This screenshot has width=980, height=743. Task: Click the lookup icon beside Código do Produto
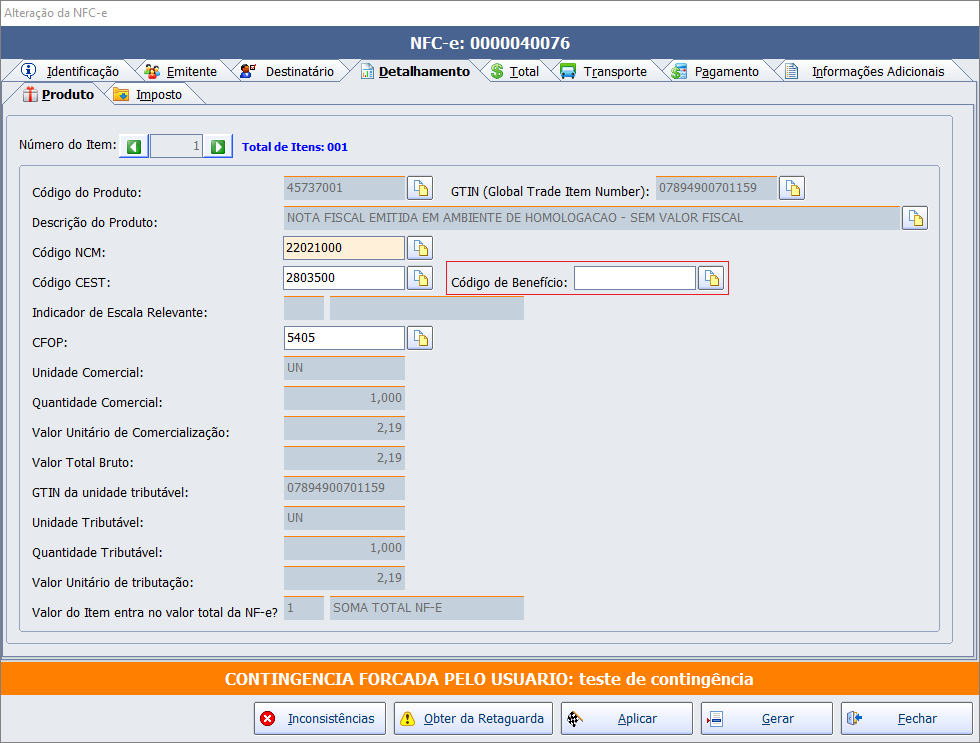tap(420, 188)
